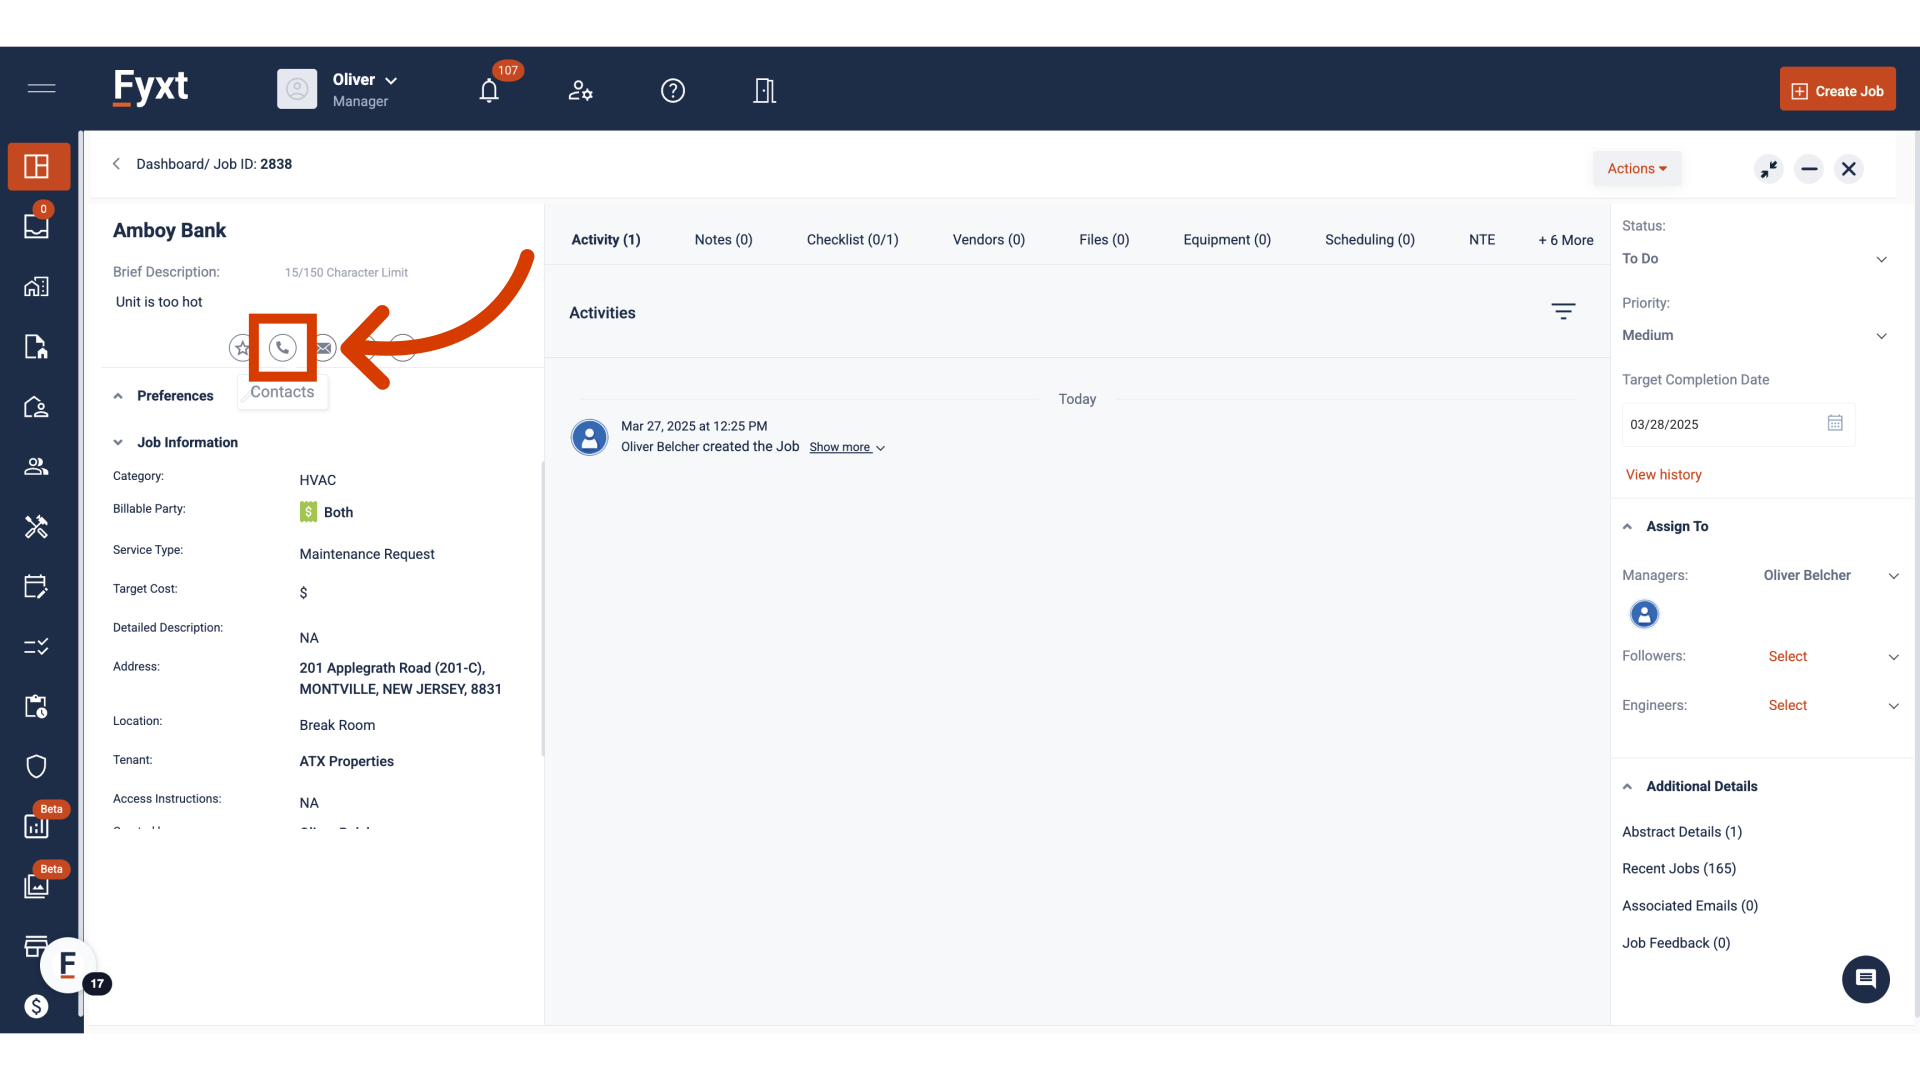
Task: Click the star favorite icon
Action: pyautogui.click(x=241, y=348)
